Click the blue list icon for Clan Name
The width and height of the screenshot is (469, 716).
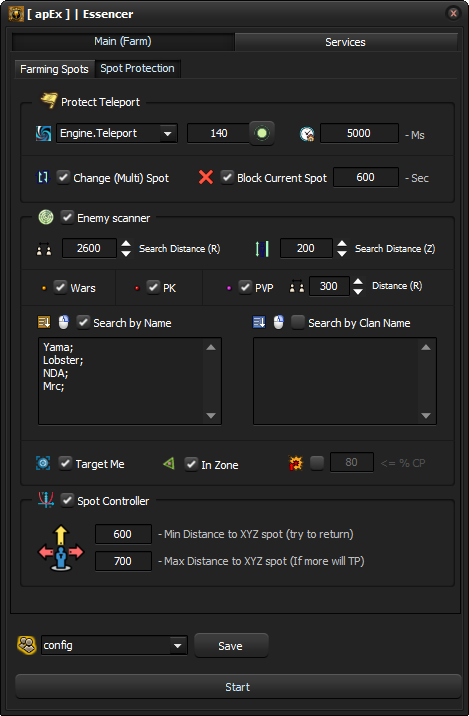point(259,322)
